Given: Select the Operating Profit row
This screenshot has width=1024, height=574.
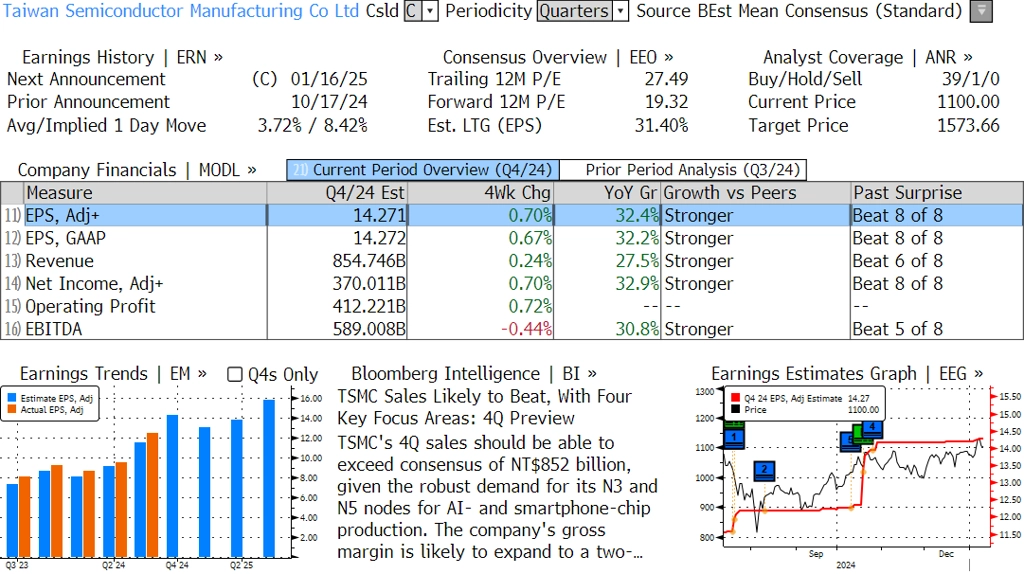Looking at the screenshot, I should 512,306.
